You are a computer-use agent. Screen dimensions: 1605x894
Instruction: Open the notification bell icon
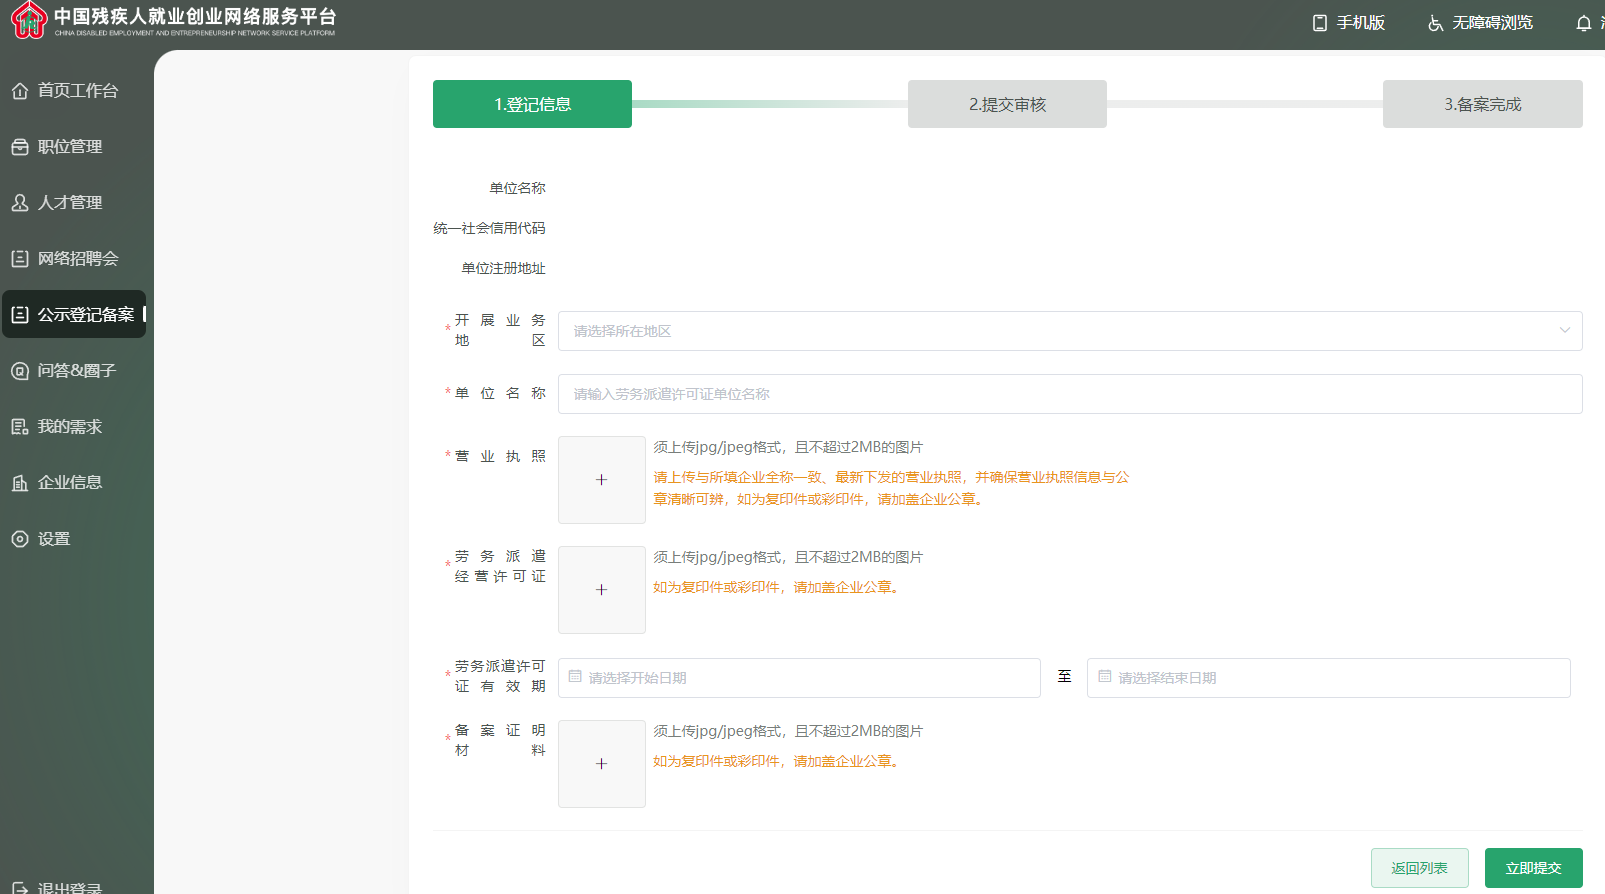(x=1583, y=23)
